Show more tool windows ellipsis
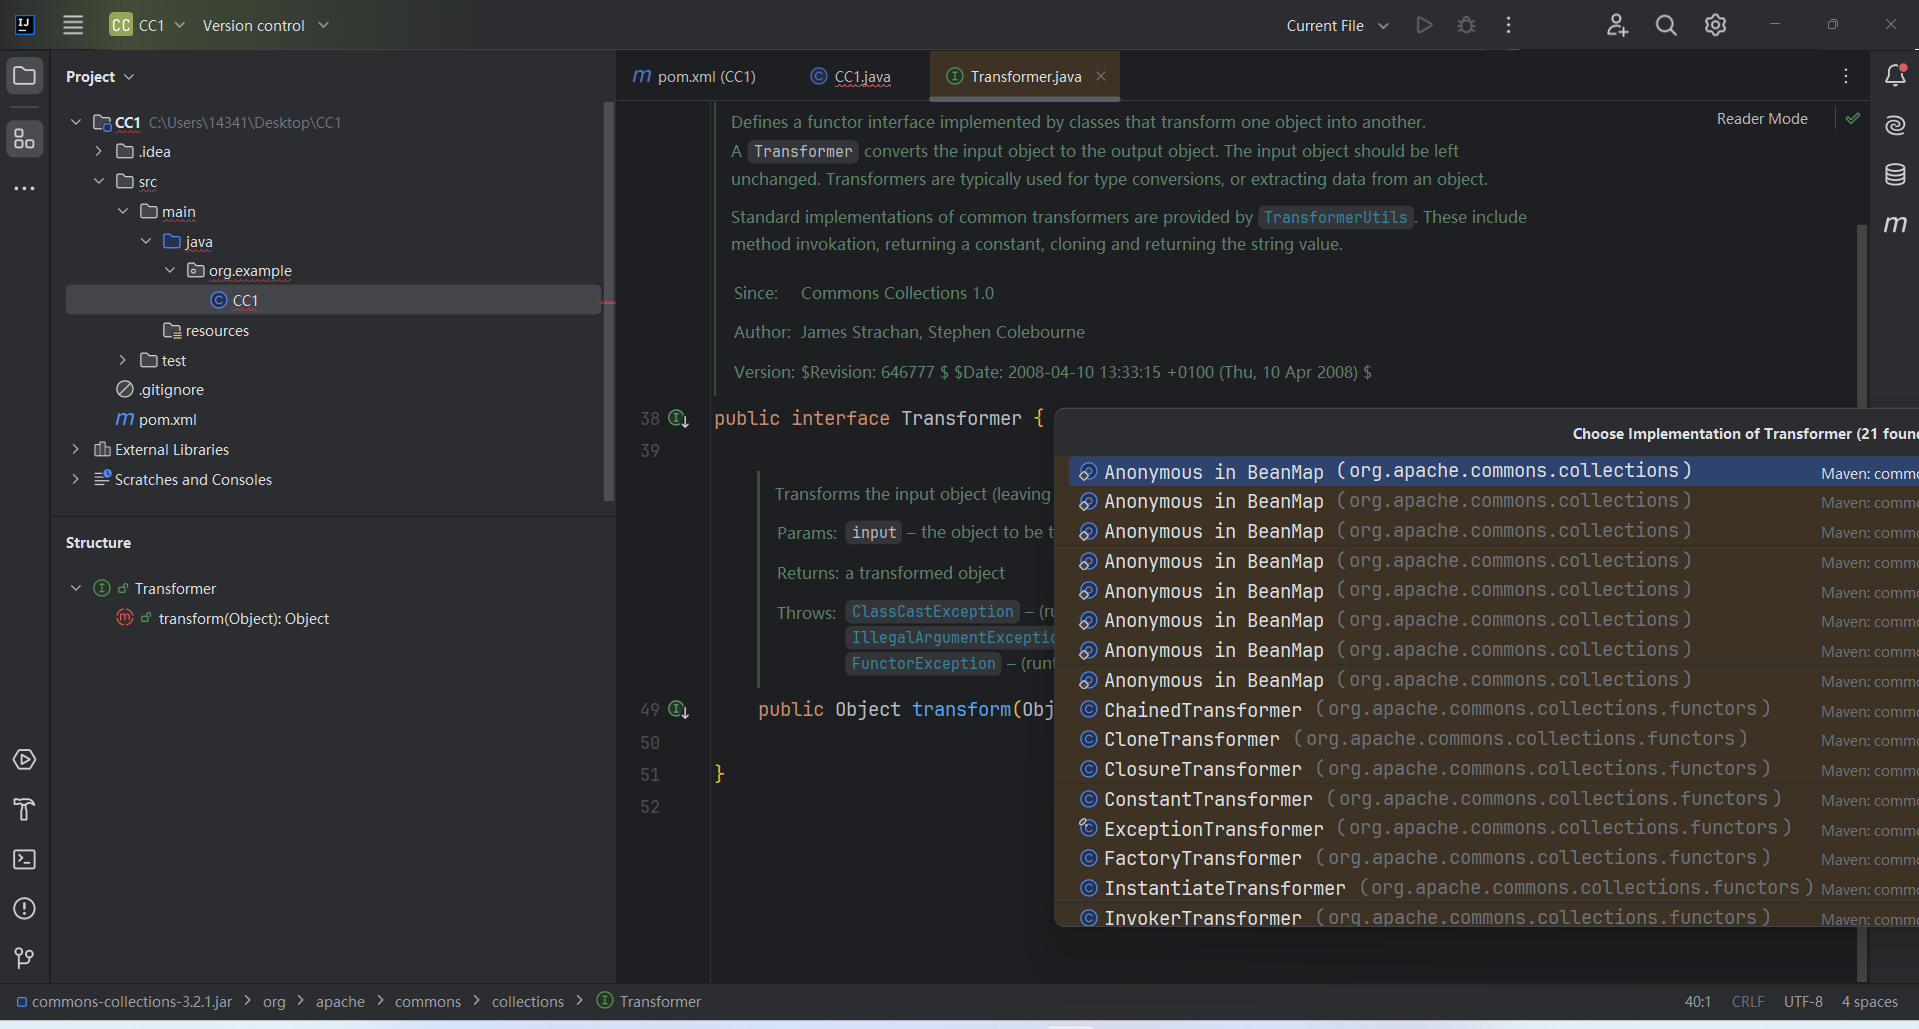The image size is (1919, 1029). tap(25, 188)
